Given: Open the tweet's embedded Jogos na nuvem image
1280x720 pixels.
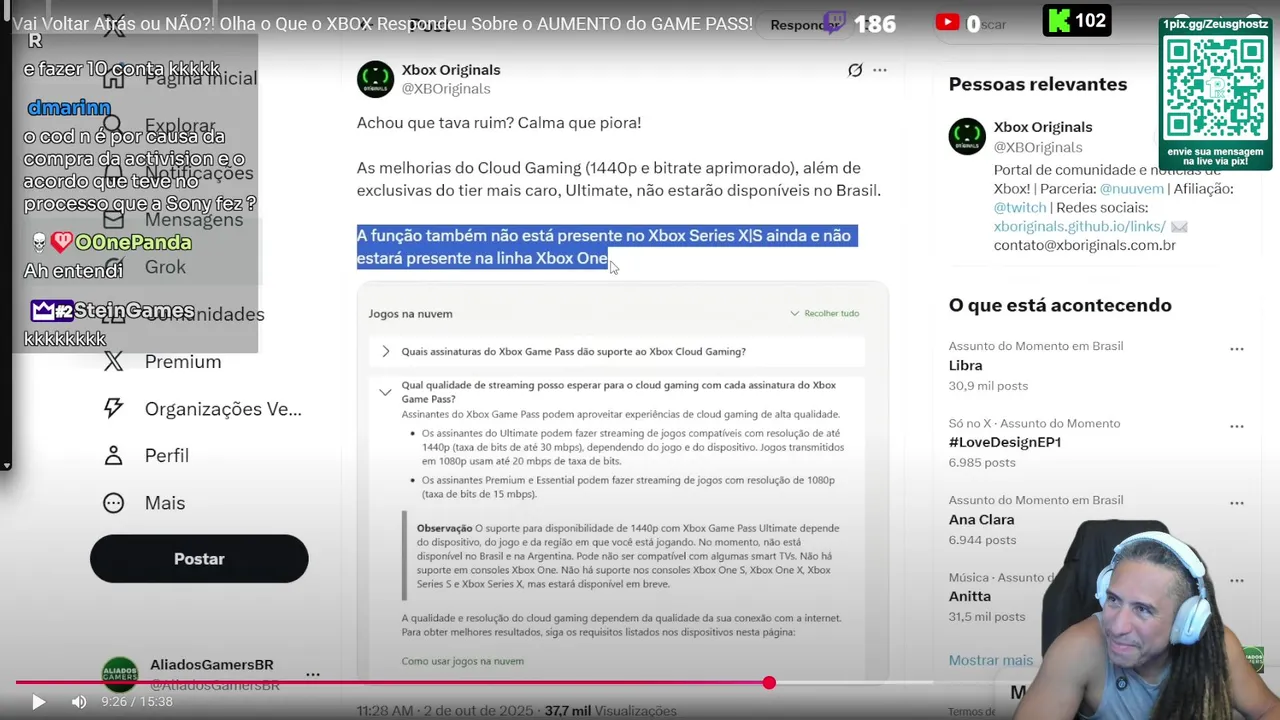Looking at the screenshot, I should coord(622,481).
